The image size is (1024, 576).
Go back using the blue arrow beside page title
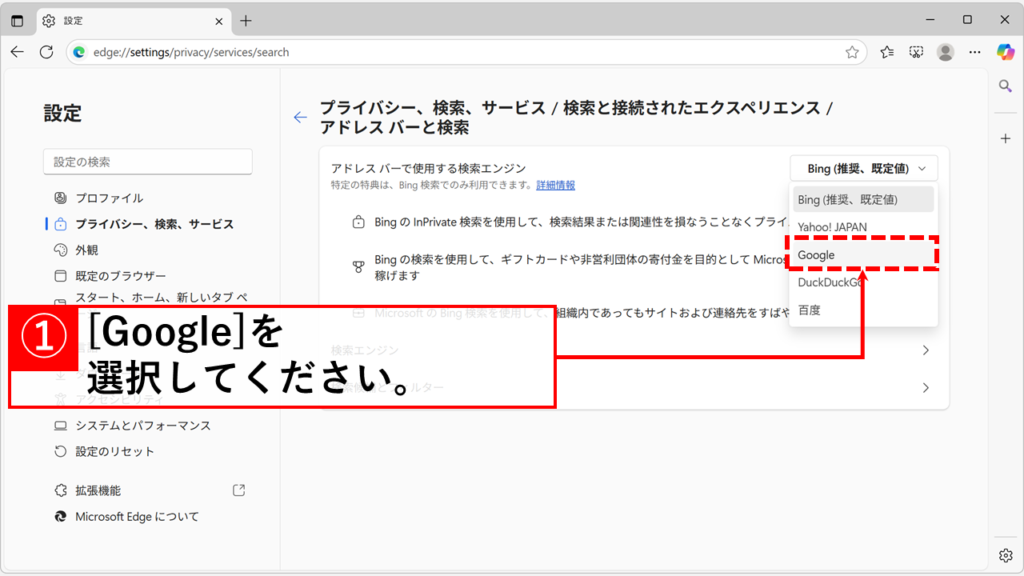pos(300,118)
